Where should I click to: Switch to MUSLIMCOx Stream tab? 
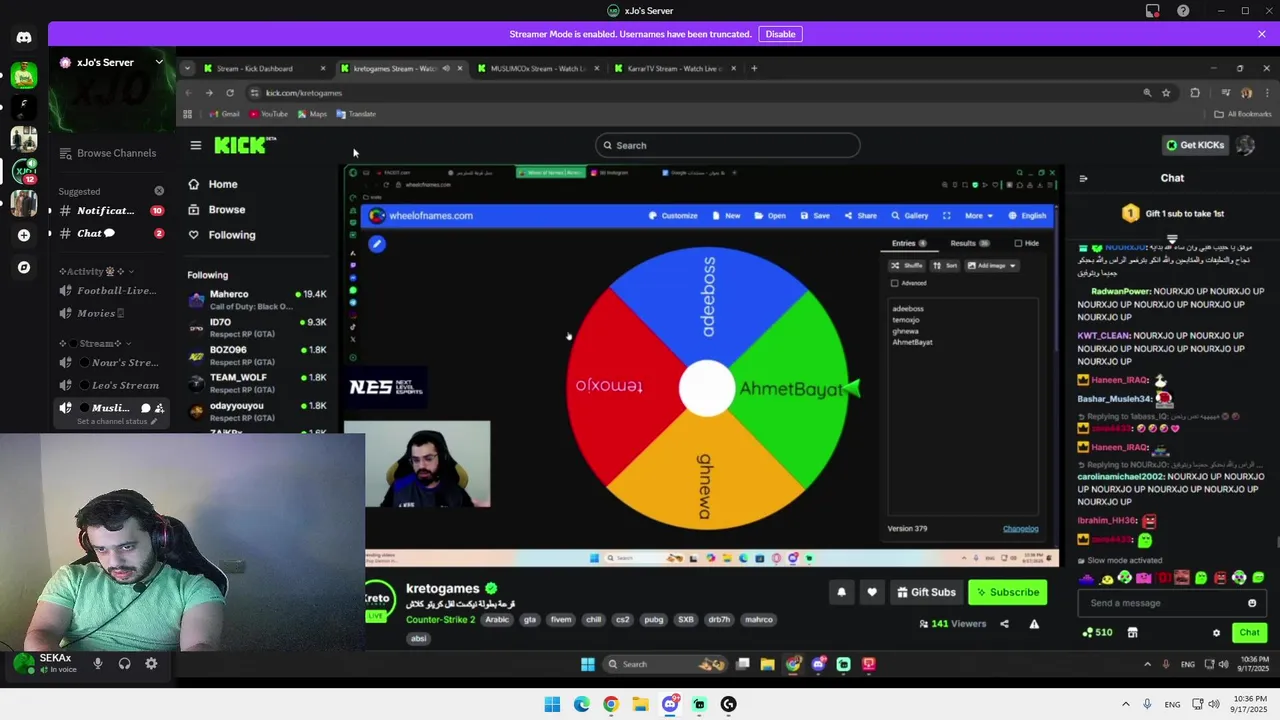(x=538, y=68)
